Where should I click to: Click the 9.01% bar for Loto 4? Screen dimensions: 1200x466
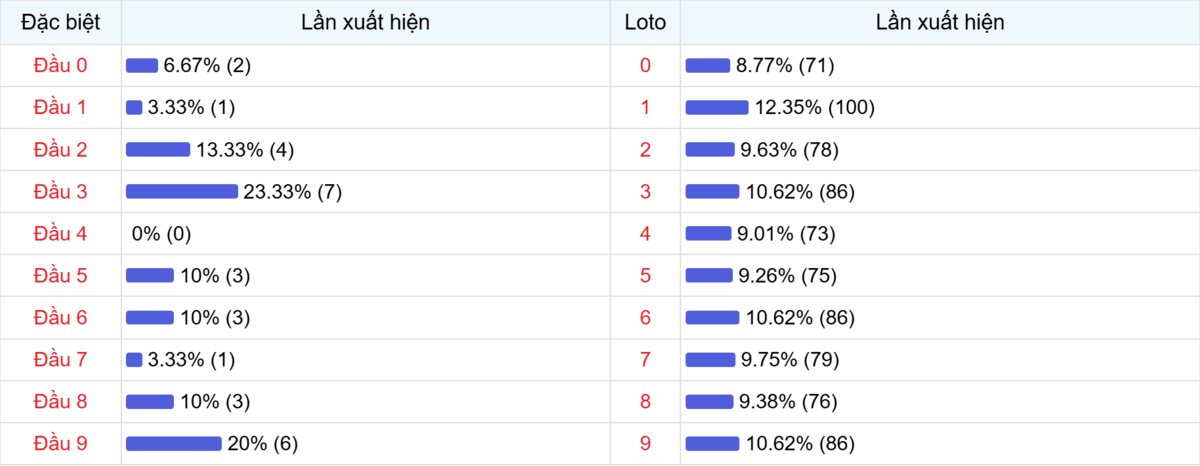tap(708, 233)
